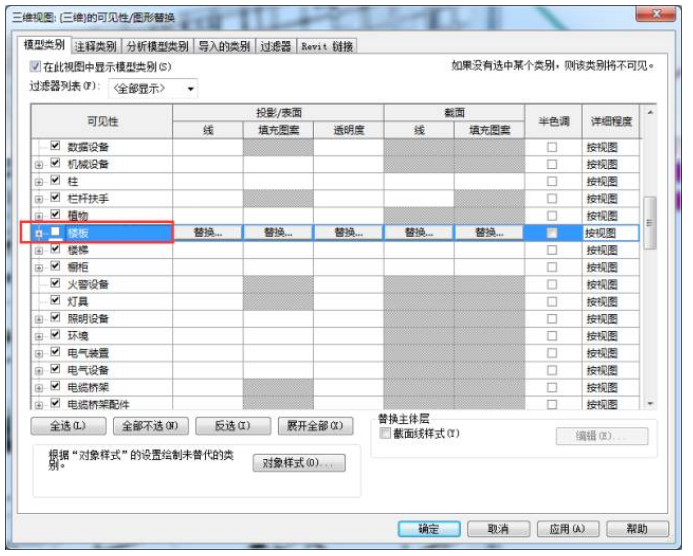Click 替换 under 透明度 for 楼板
The image size is (693, 556).
pos(348,232)
